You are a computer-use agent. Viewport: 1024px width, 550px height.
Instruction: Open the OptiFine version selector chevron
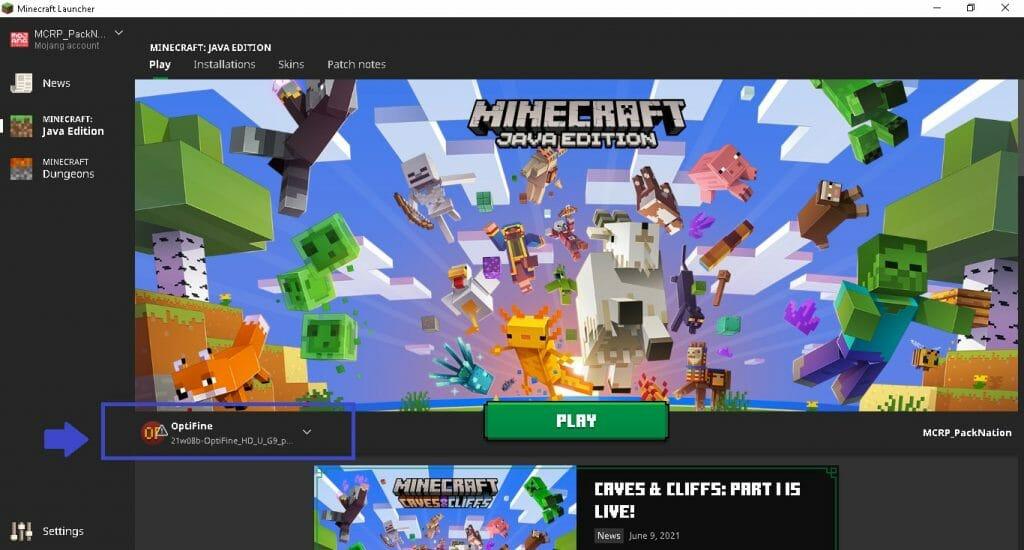307,432
